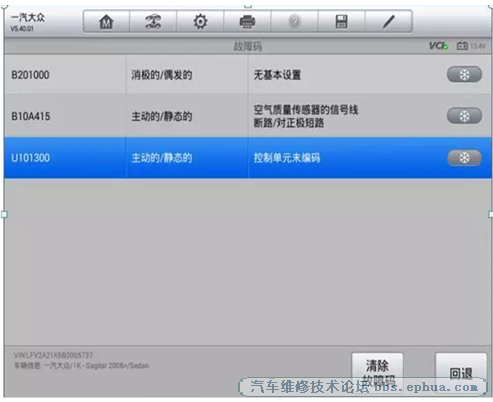Check the battery voltage indicator
Screen dimensions: 493x402
click(471, 46)
